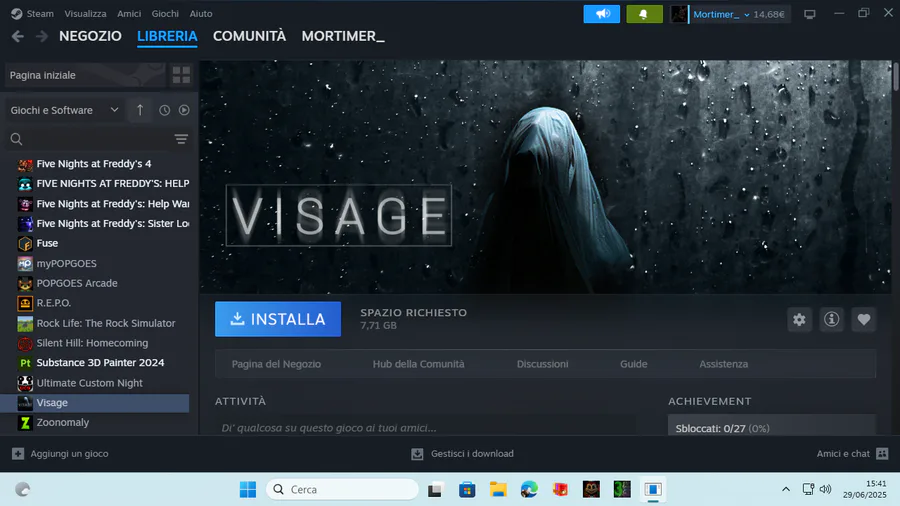Toggle the recent activity clock filter

click(165, 110)
